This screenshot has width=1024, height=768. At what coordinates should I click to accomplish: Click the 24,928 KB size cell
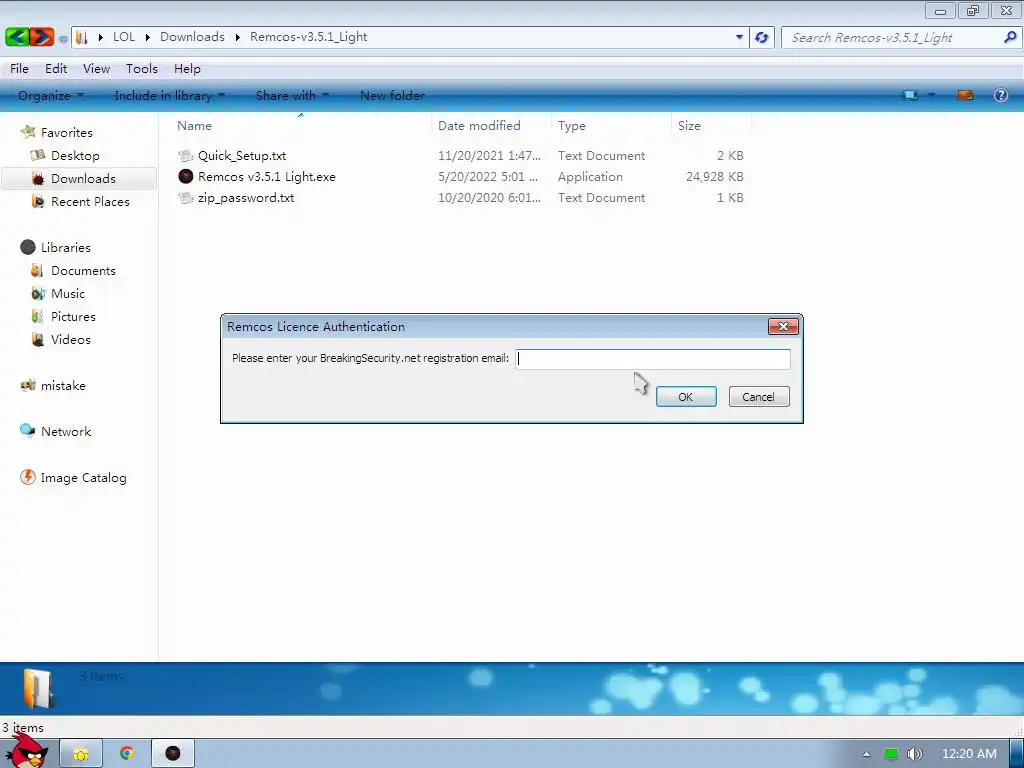714,176
